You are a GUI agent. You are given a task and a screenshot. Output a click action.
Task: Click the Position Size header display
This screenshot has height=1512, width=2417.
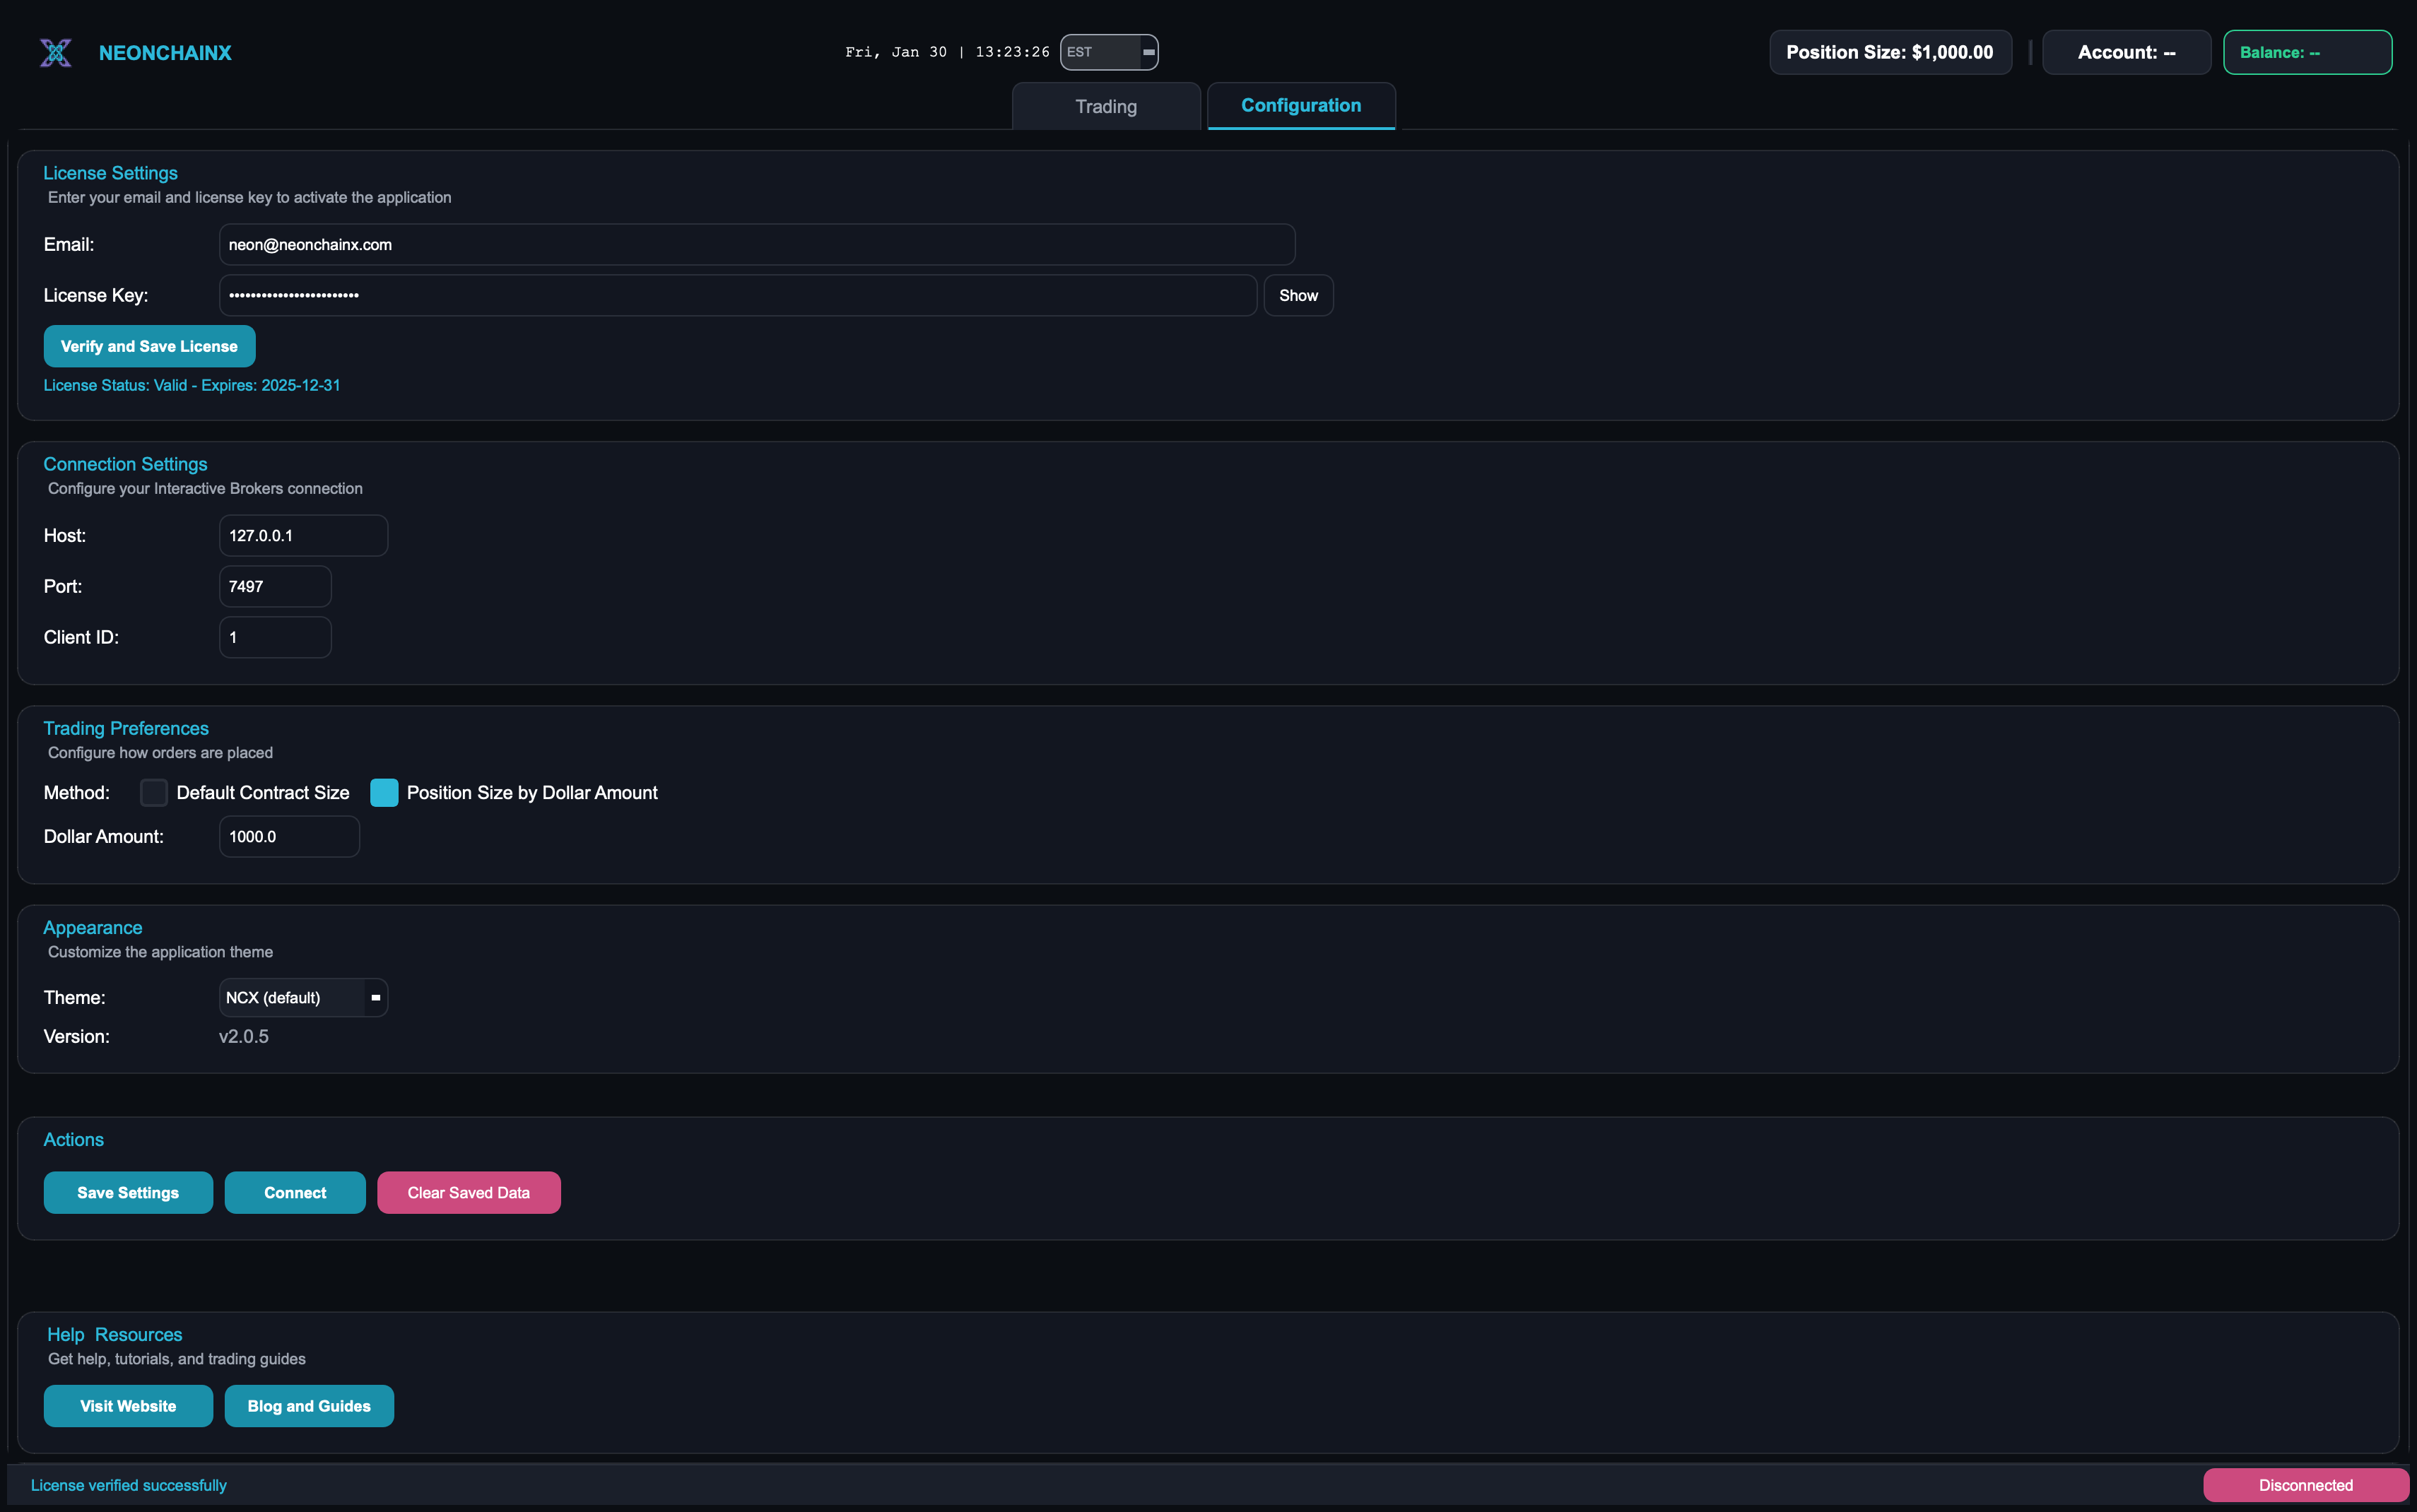[1891, 51]
